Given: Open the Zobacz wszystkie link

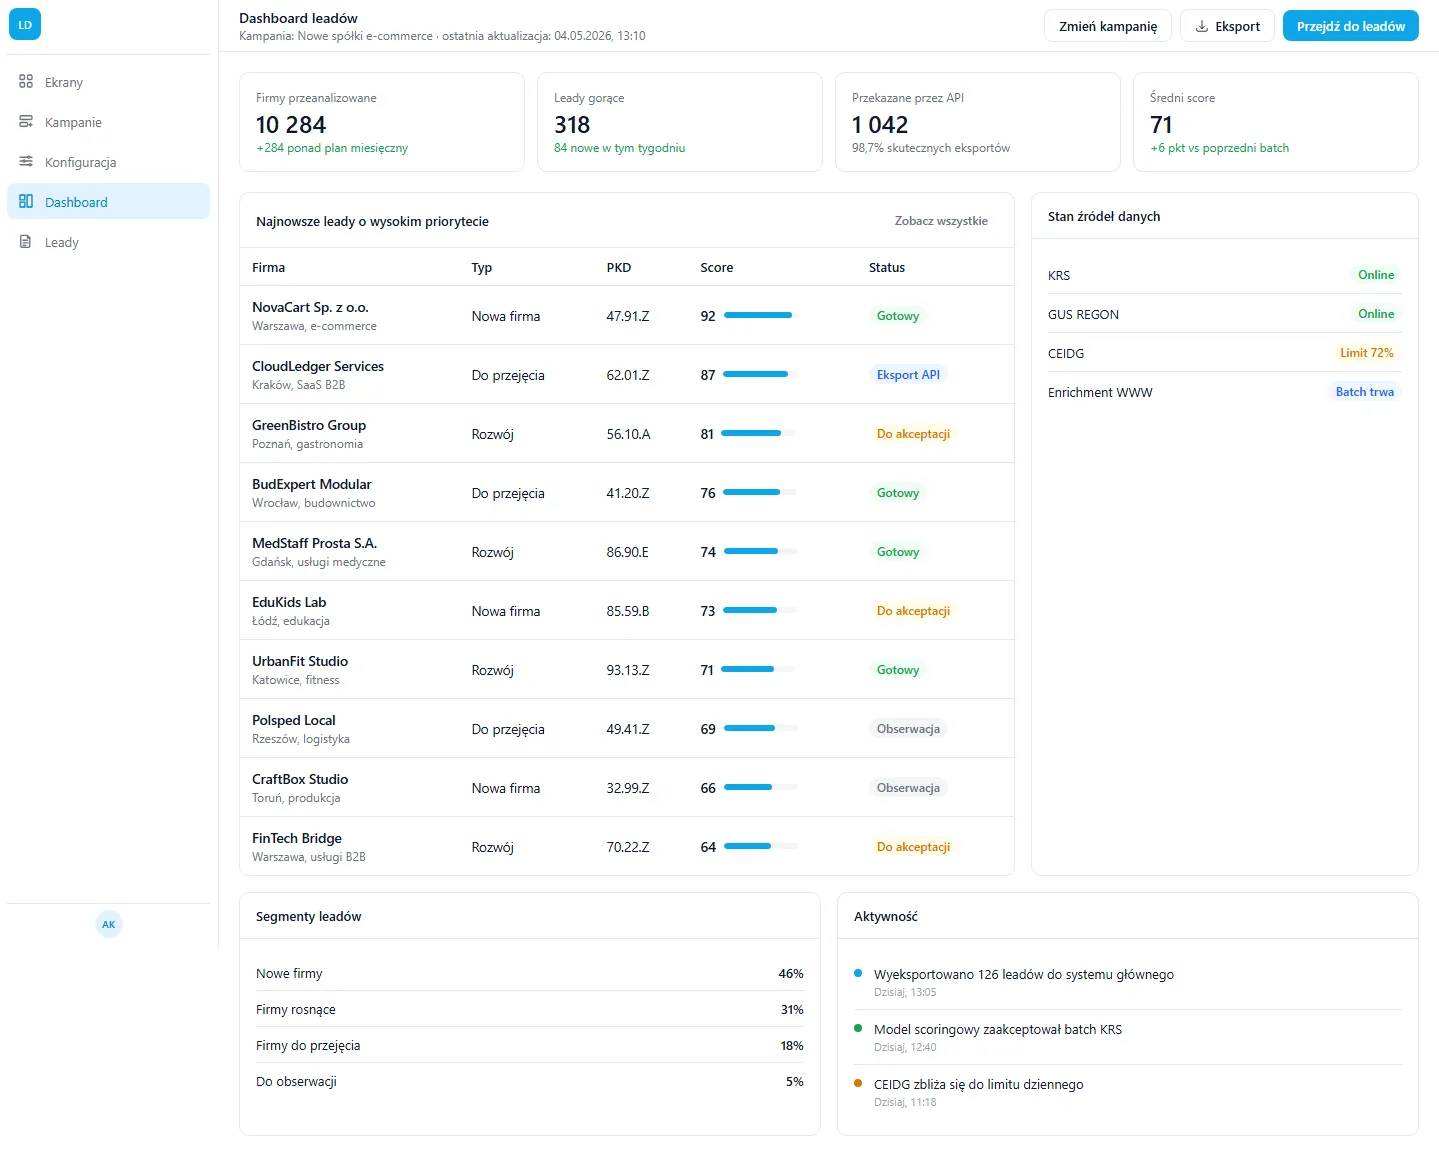Looking at the screenshot, I should tap(941, 221).
